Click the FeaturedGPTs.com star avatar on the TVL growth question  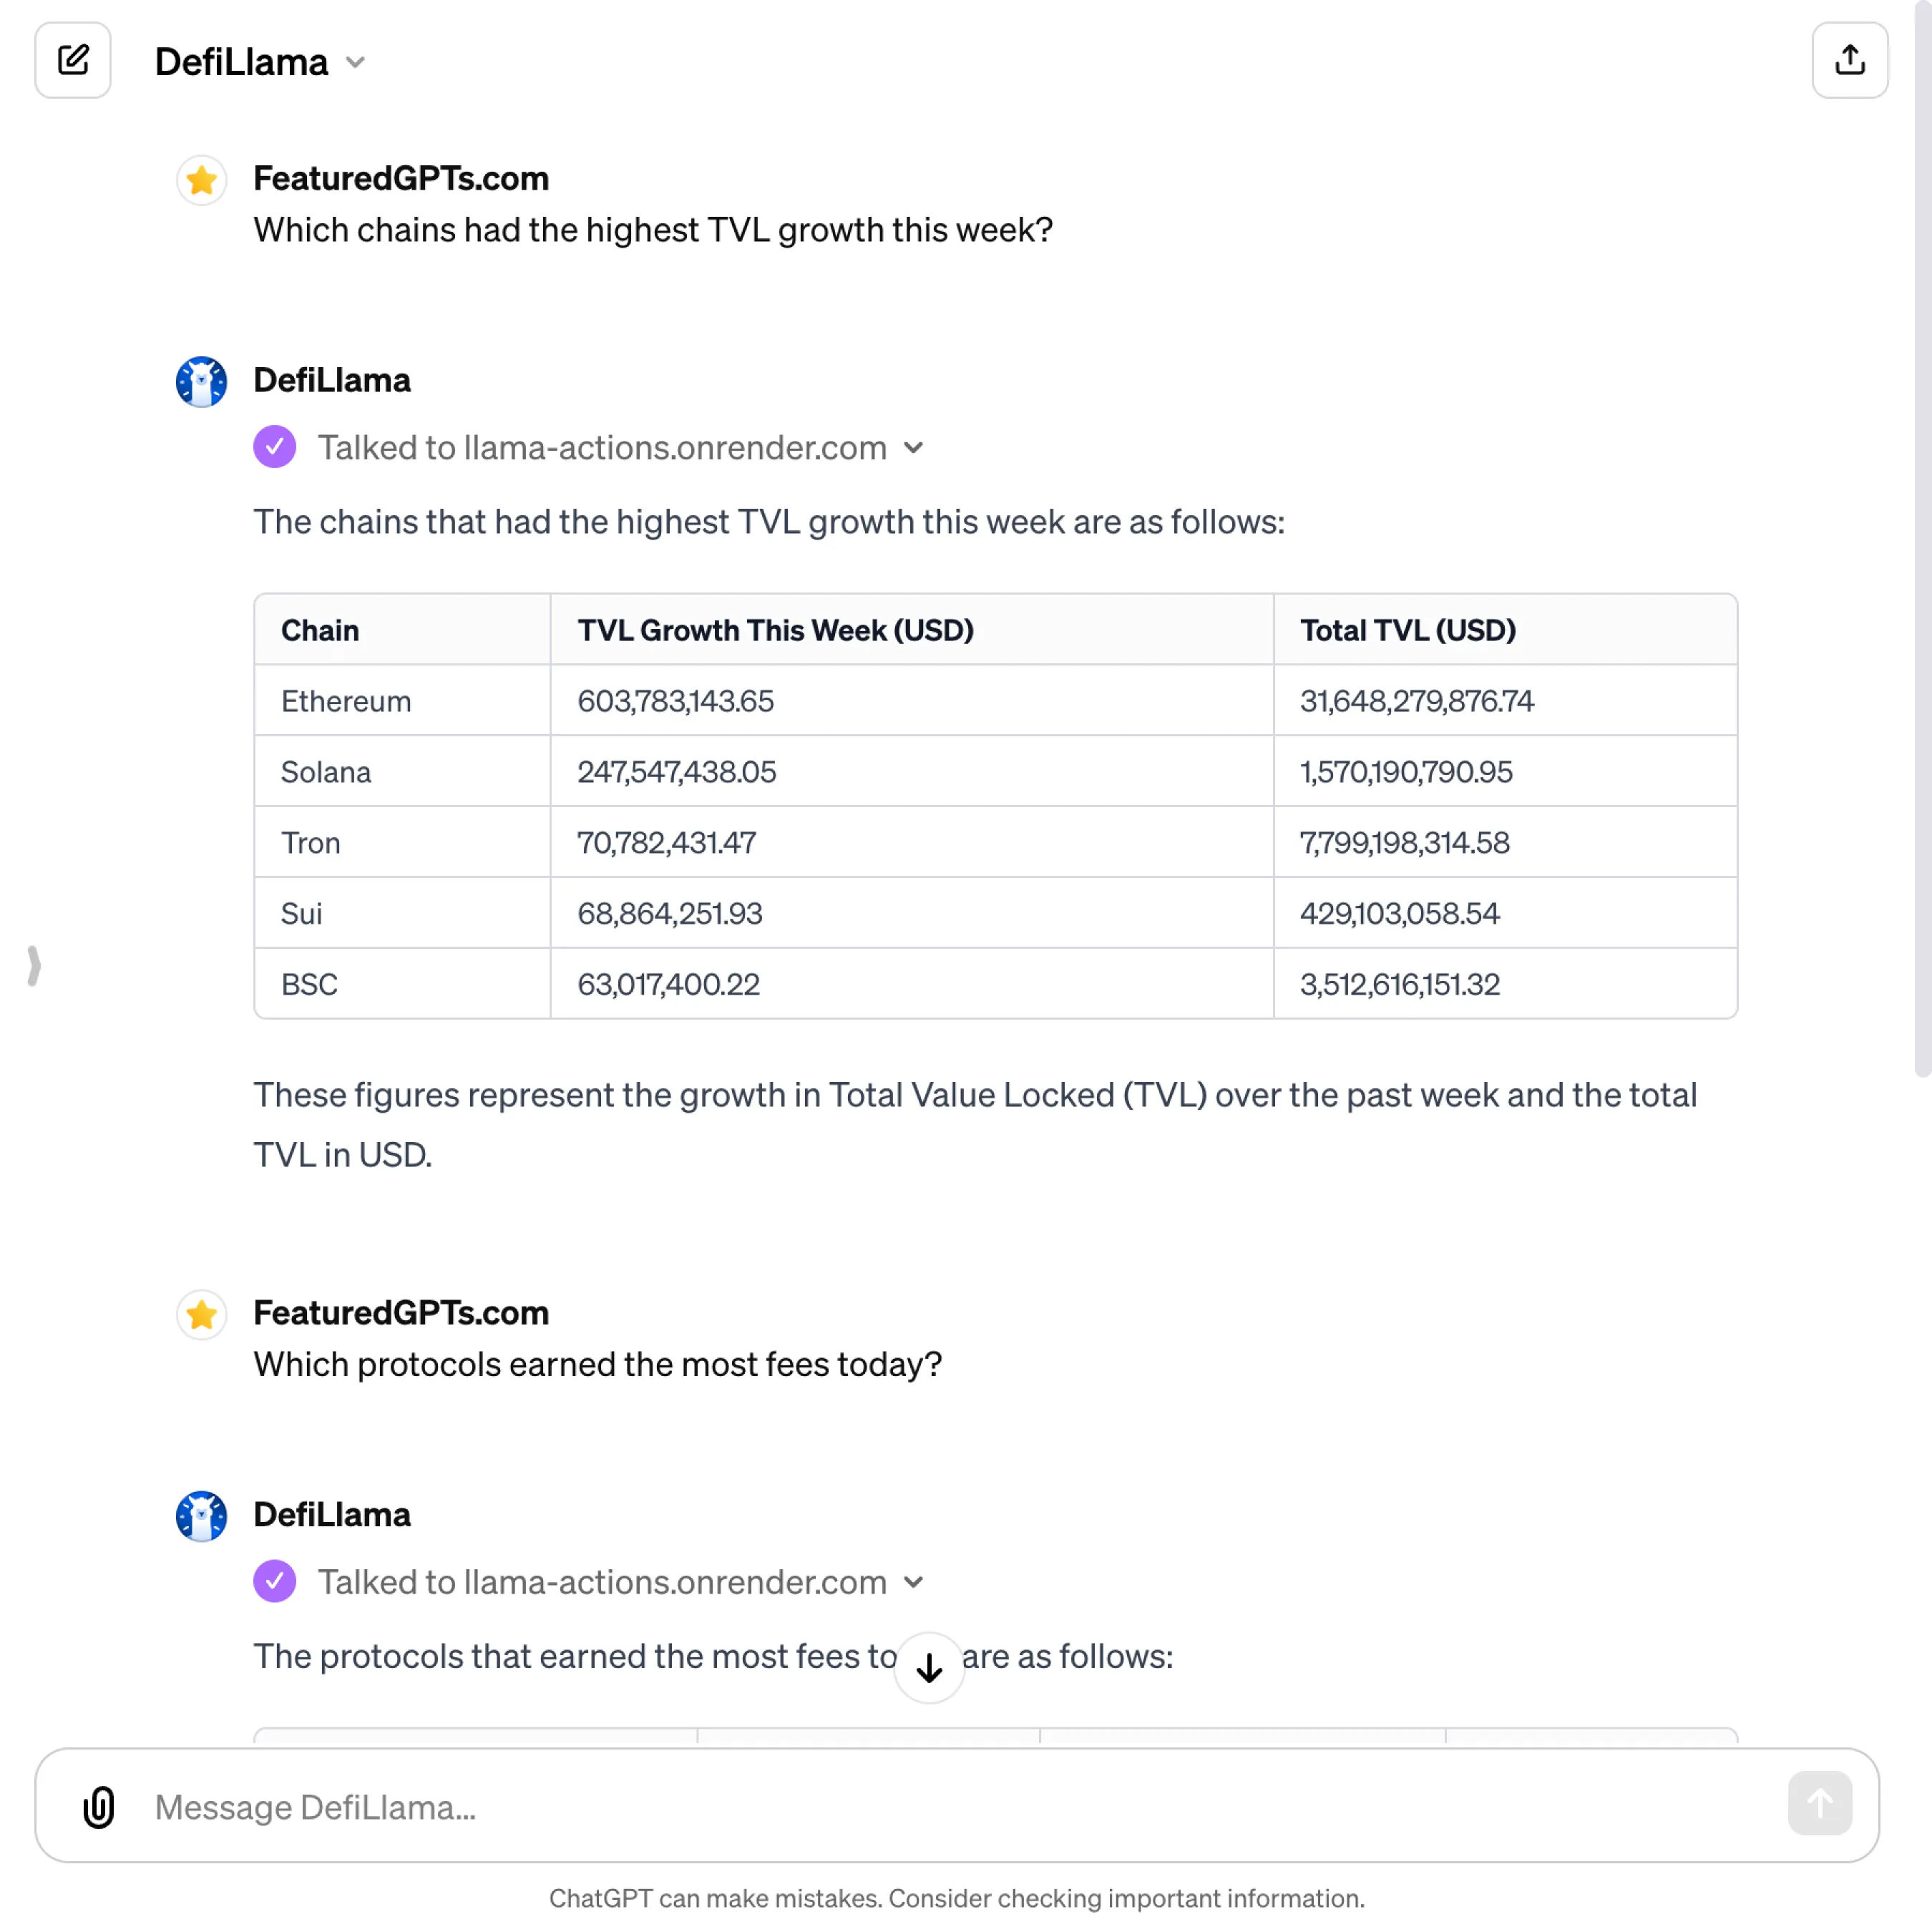point(202,180)
